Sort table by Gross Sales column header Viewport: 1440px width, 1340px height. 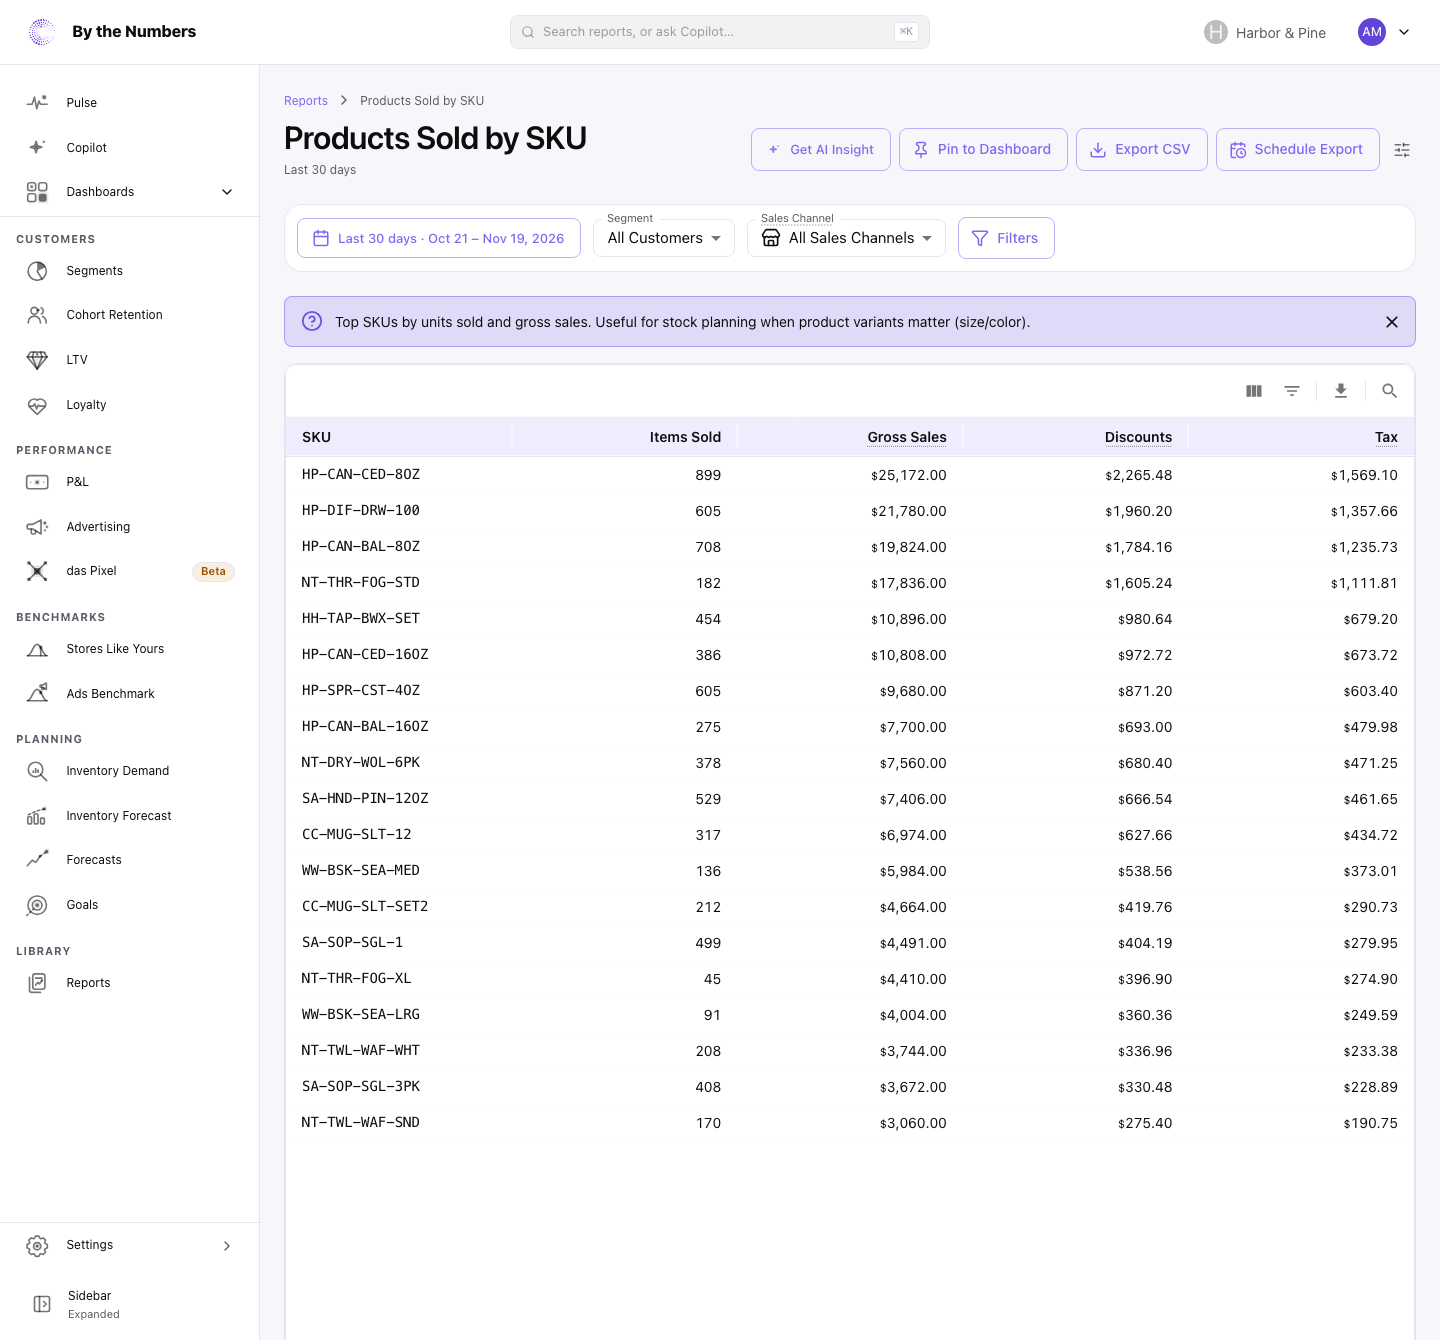[907, 437]
